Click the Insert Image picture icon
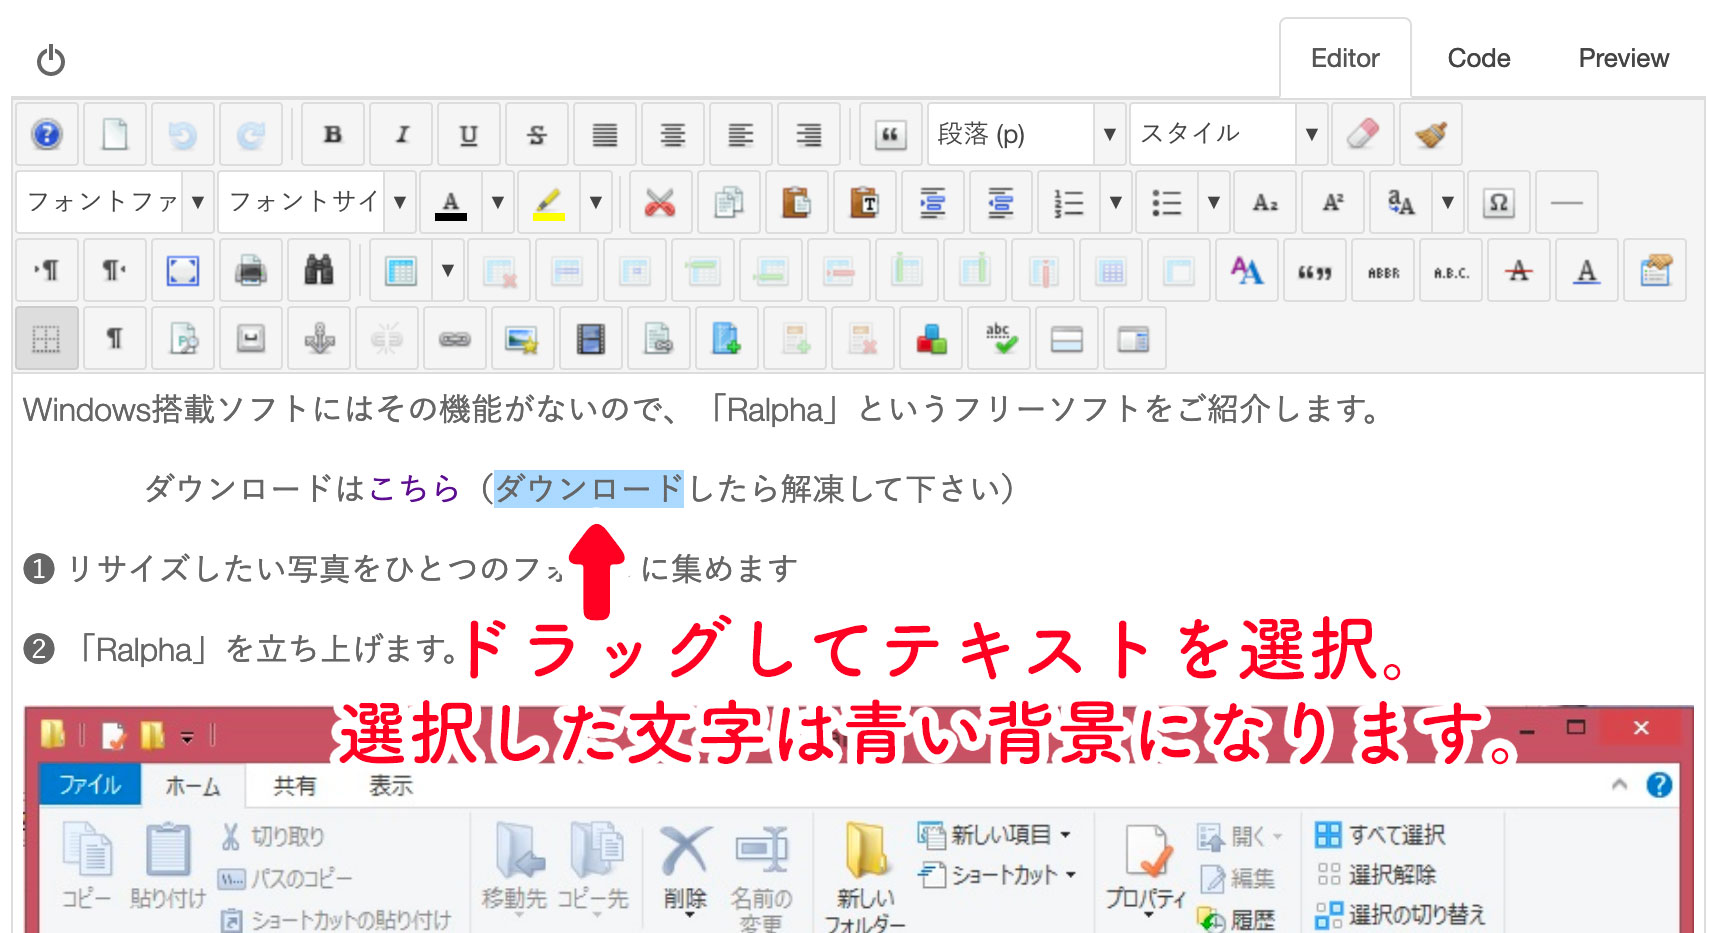Image resolution: width=1718 pixels, height=933 pixels. pyautogui.click(x=522, y=340)
